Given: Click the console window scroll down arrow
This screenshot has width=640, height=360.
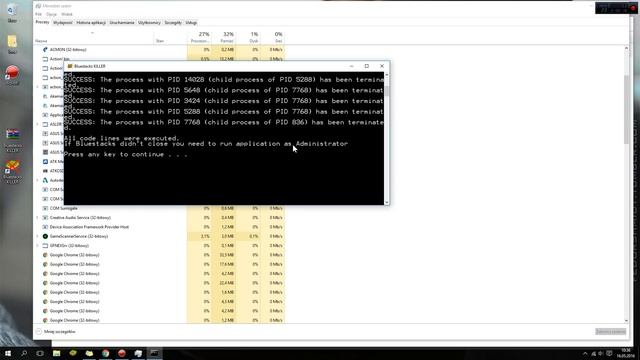Looking at the screenshot, I should [x=387, y=202].
